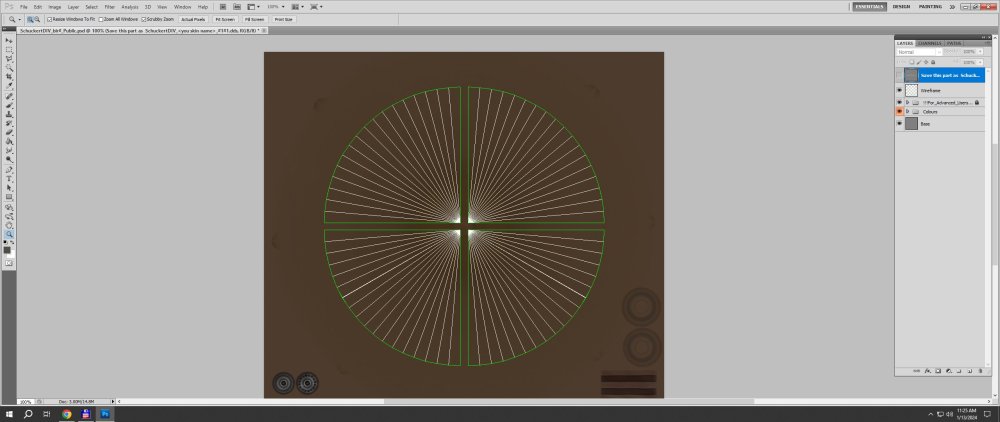The height and width of the screenshot is (422, 1000).
Task: Click the Fit Screen button
Action: (x=223, y=19)
